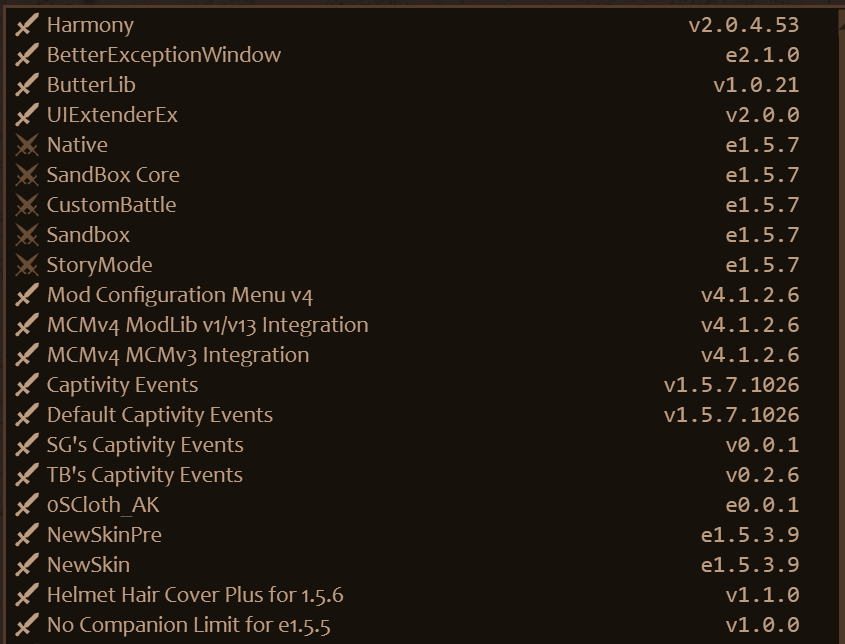Select TB's Captivity Events mod name
The width and height of the screenshot is (845, 644).
pos(144,475)
